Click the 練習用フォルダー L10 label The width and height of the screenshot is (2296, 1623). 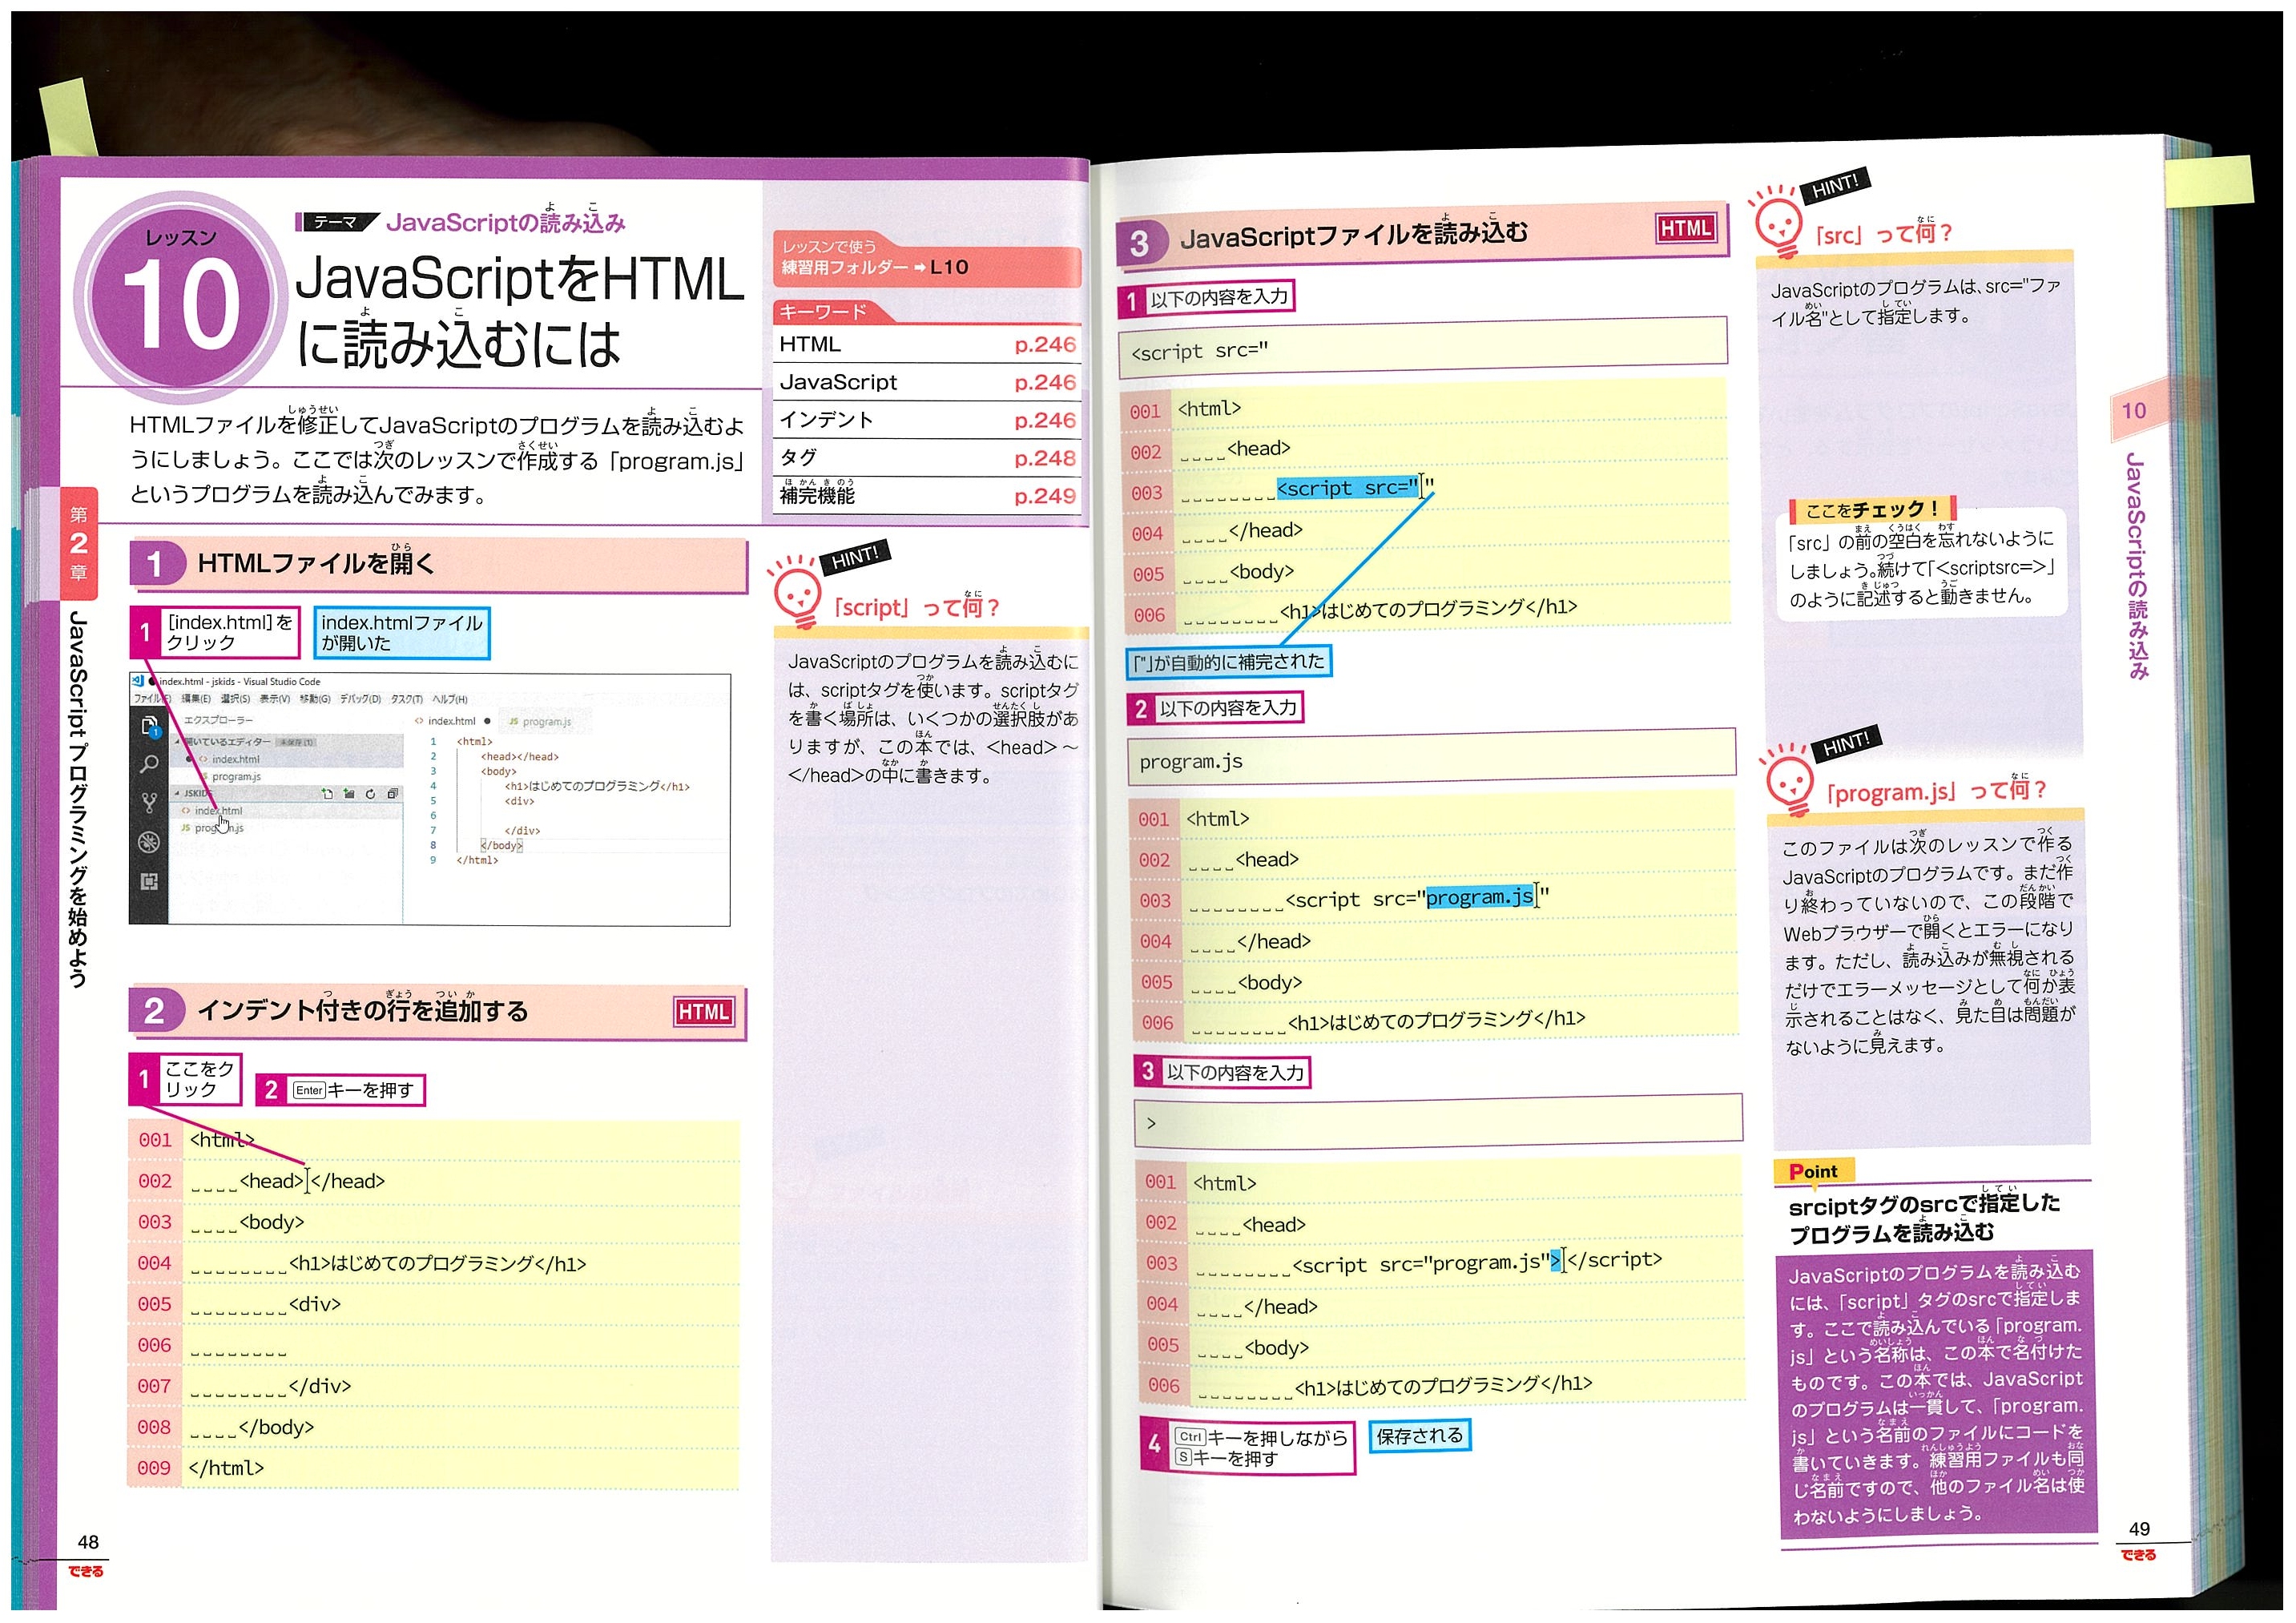point(875,267)
